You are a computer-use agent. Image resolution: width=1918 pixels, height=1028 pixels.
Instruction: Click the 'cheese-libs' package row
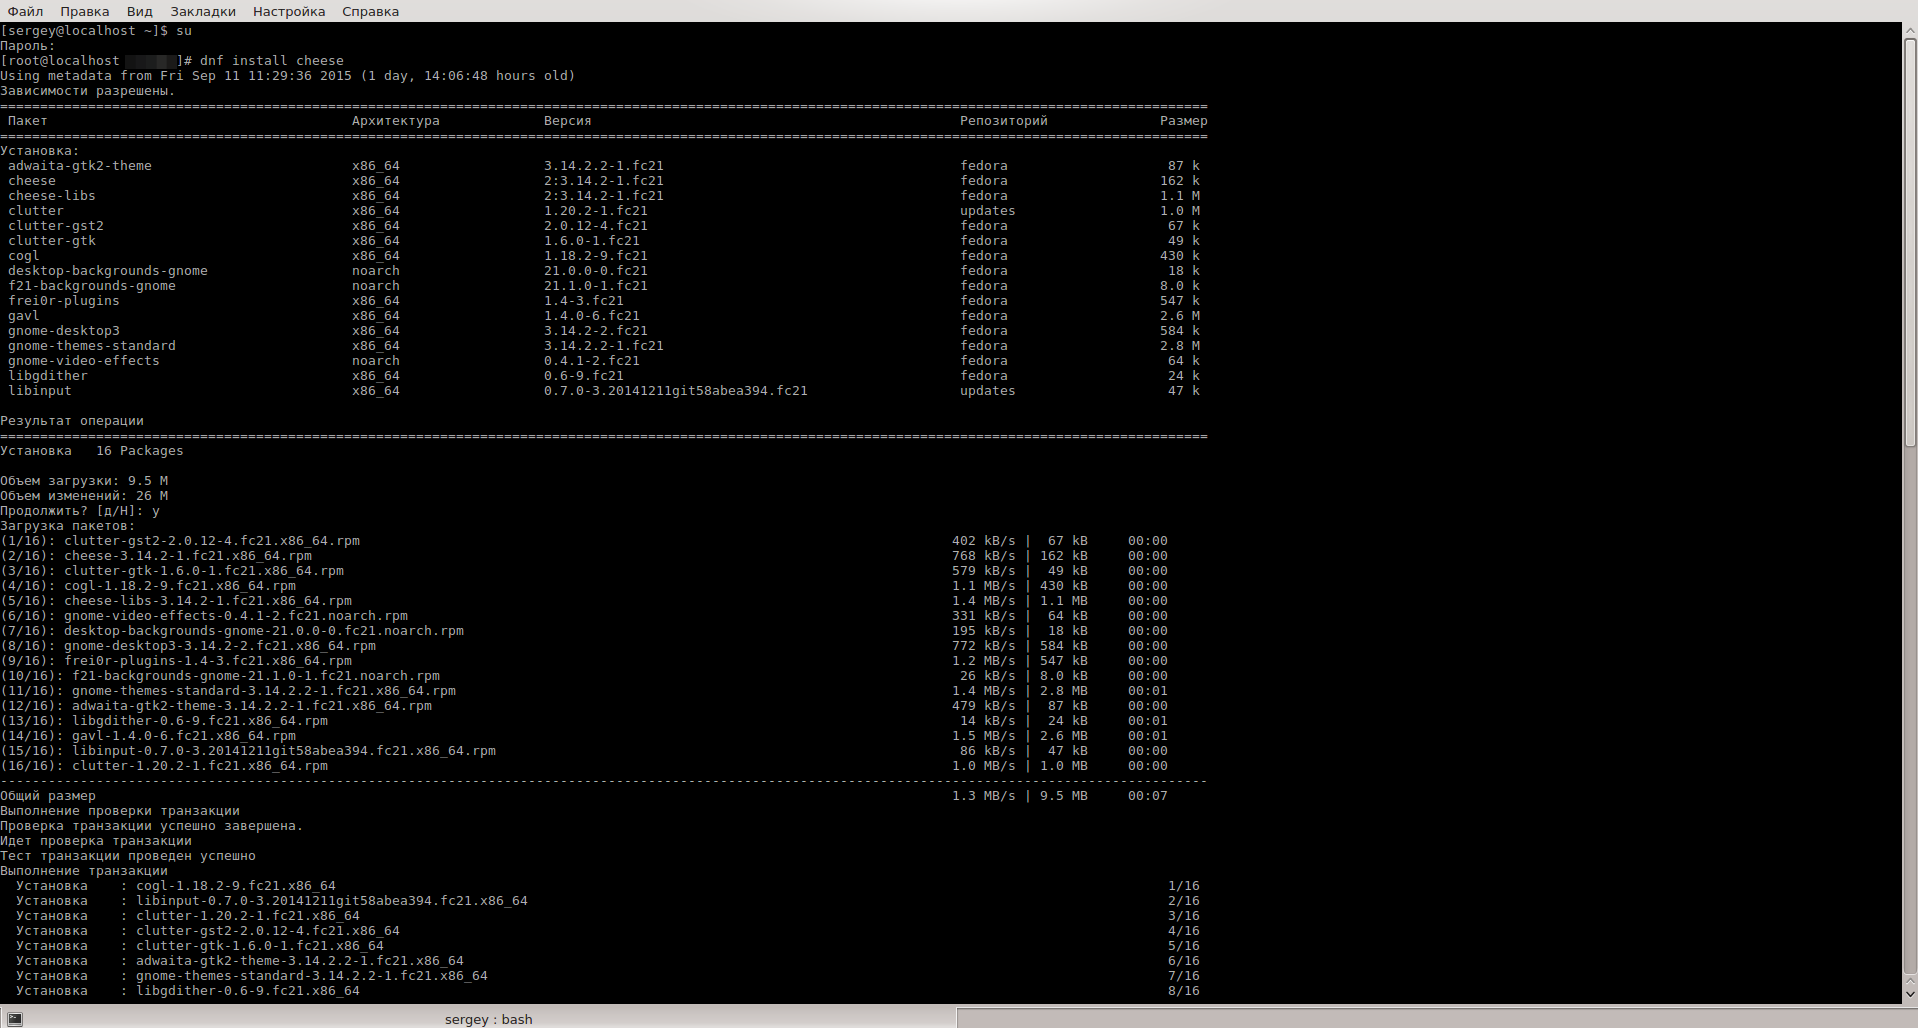point(604,196)
